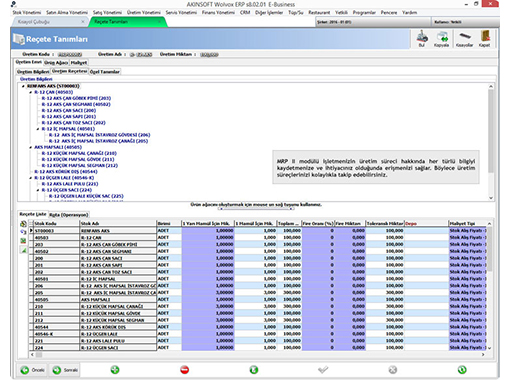Collapse the R-12 ÇAN (40503) tree node
510x380 pixels.
point(31,92)
